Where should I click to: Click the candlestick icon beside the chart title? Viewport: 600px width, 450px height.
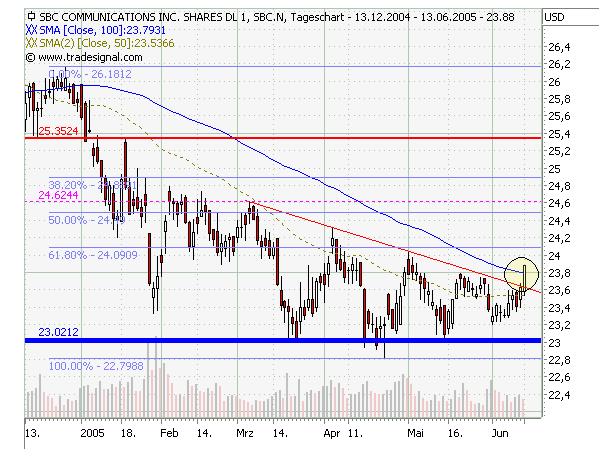tap(32, 17)
